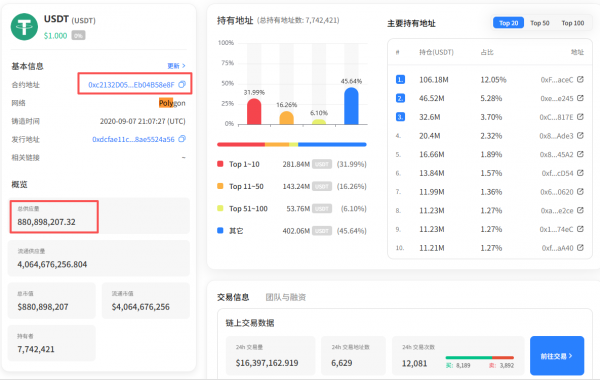The image size is (600, 380).
Task: Click the holders count 7,742,421 card
Action: click(x=51, y=343)
